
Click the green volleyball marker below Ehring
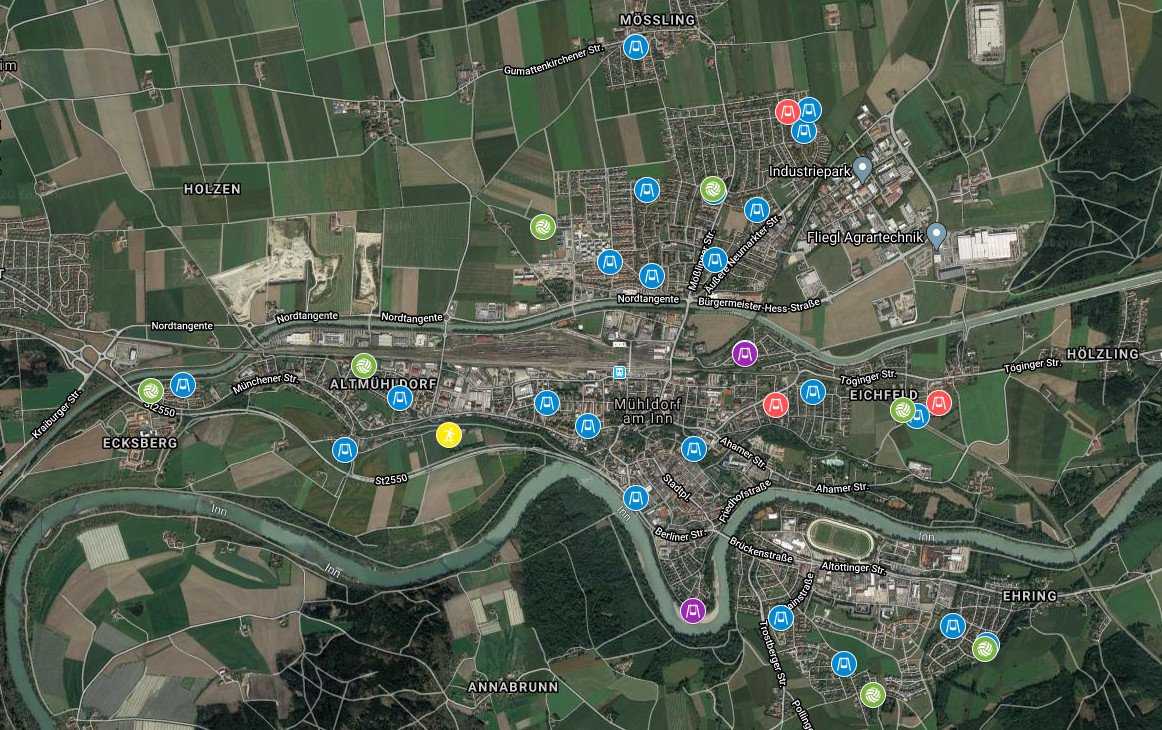point(985,649)
